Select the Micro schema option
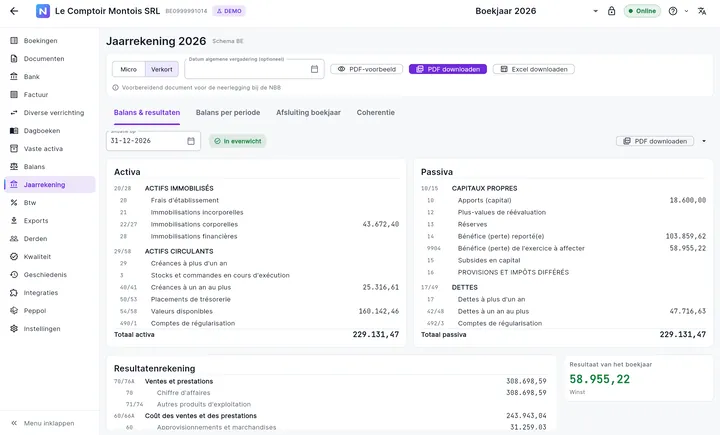The height and width of the screenshot is (435, 720). click(x=129, y=69)
